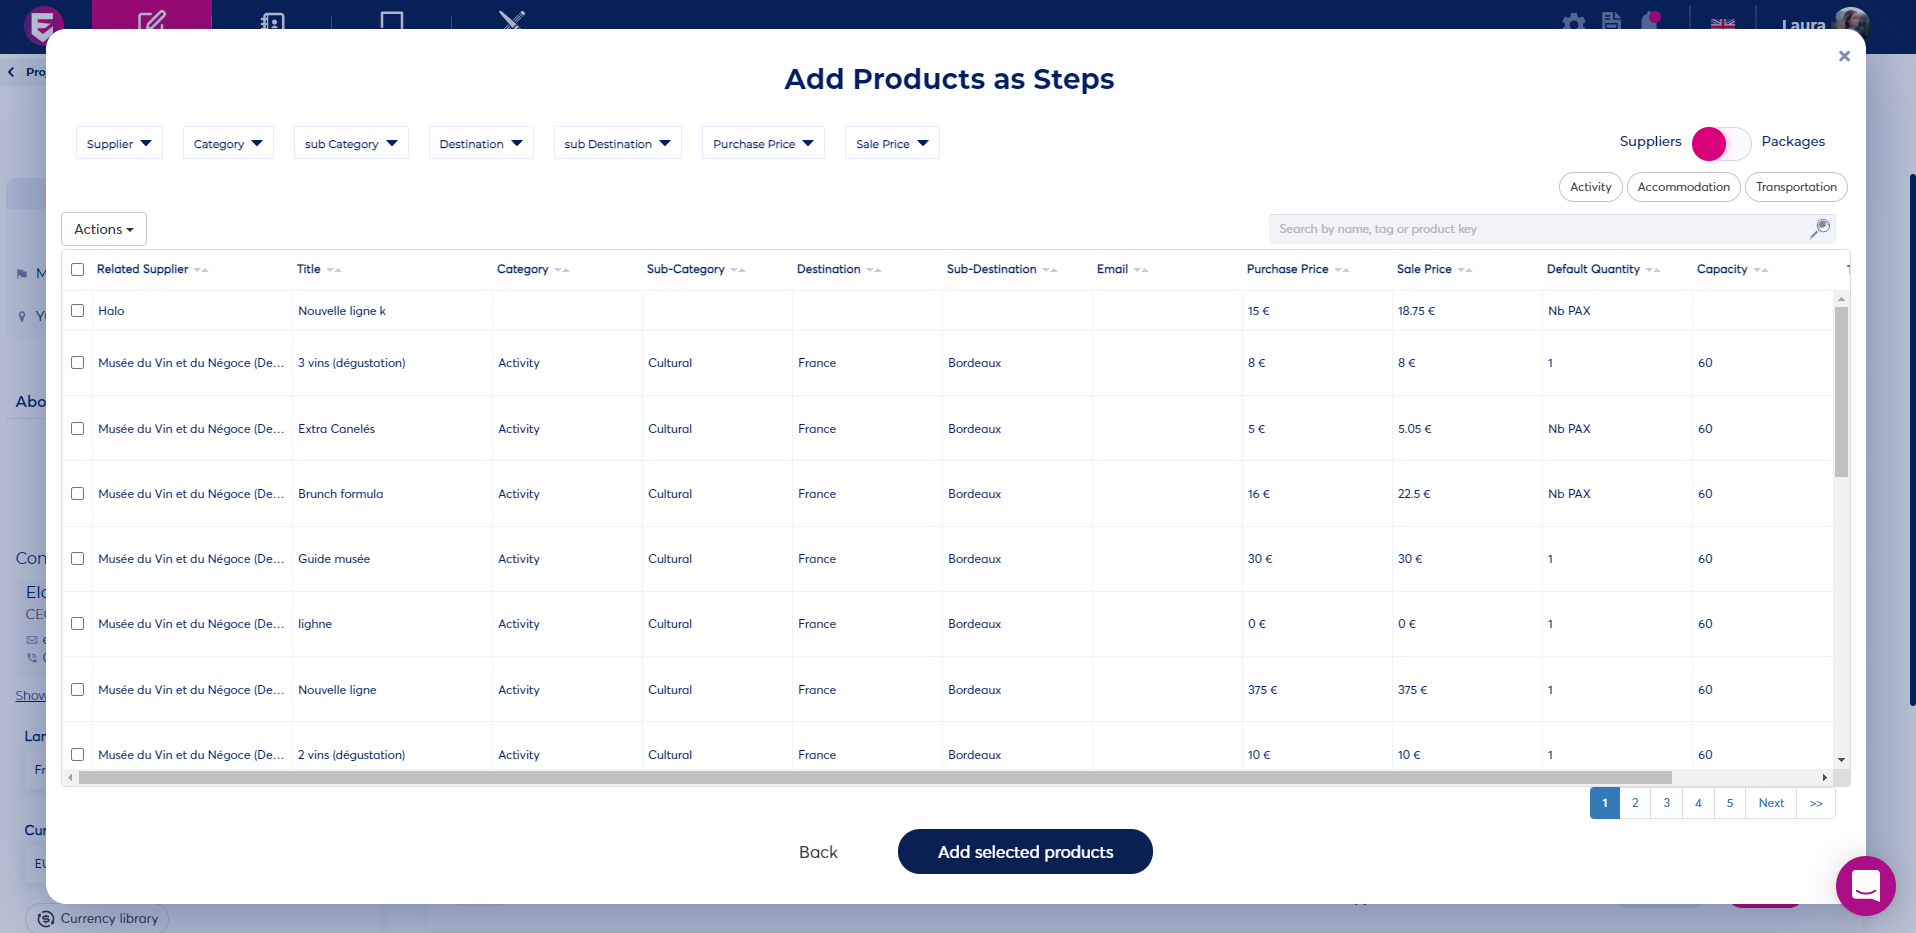
Task: Check the Nouvelle ligne row at 375 €
Action: coord(77,689)
